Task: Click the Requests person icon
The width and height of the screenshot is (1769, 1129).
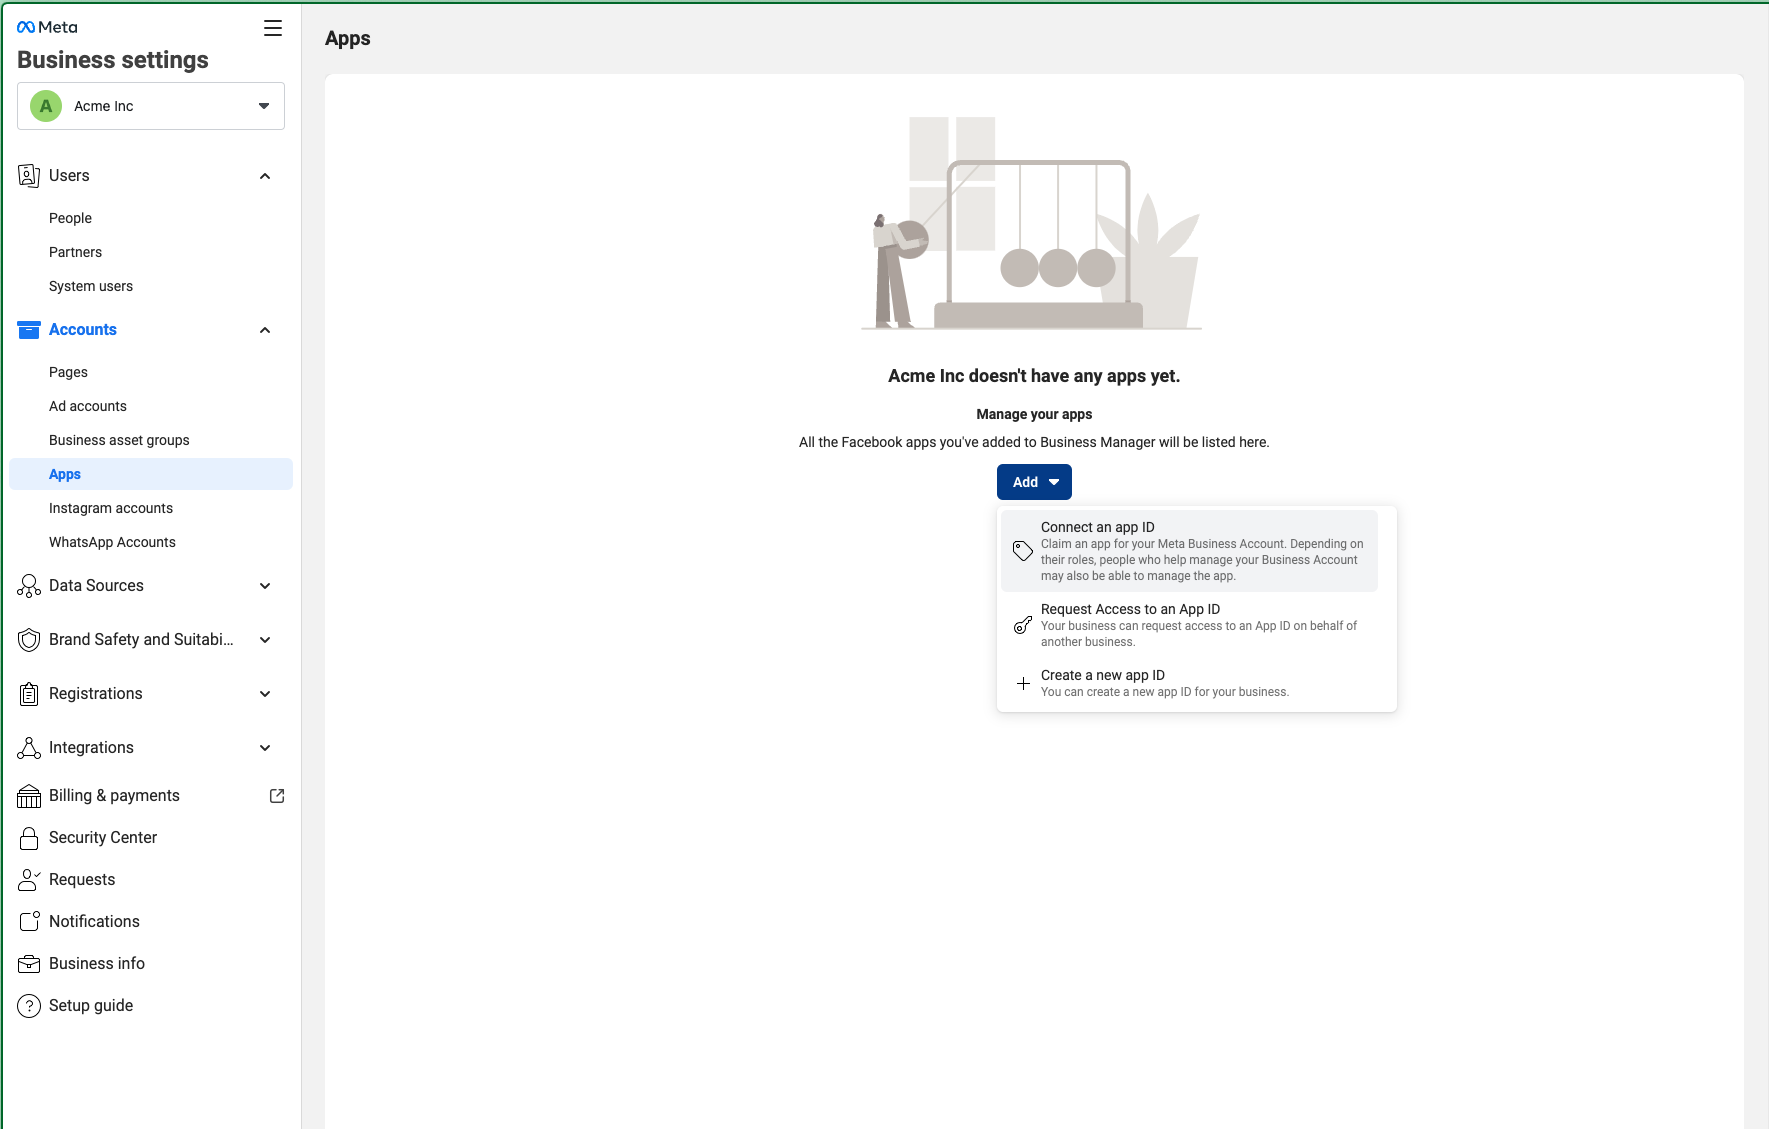Action: coord(29,880)
